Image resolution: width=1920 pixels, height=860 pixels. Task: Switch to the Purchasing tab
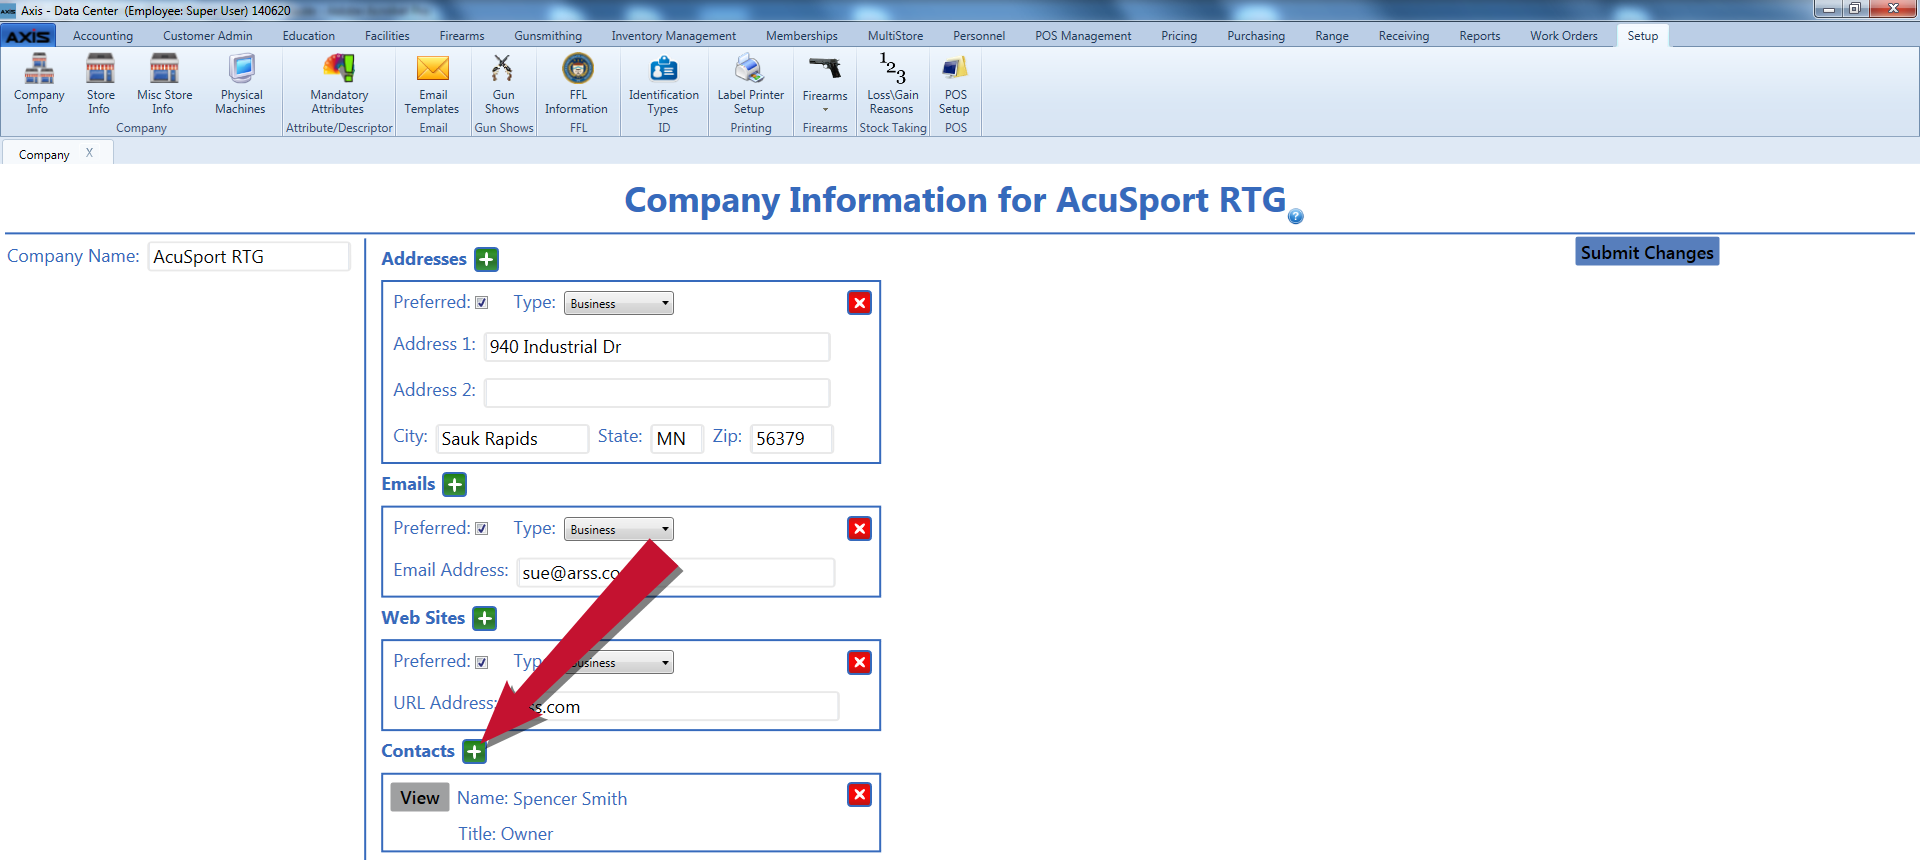1256,36
